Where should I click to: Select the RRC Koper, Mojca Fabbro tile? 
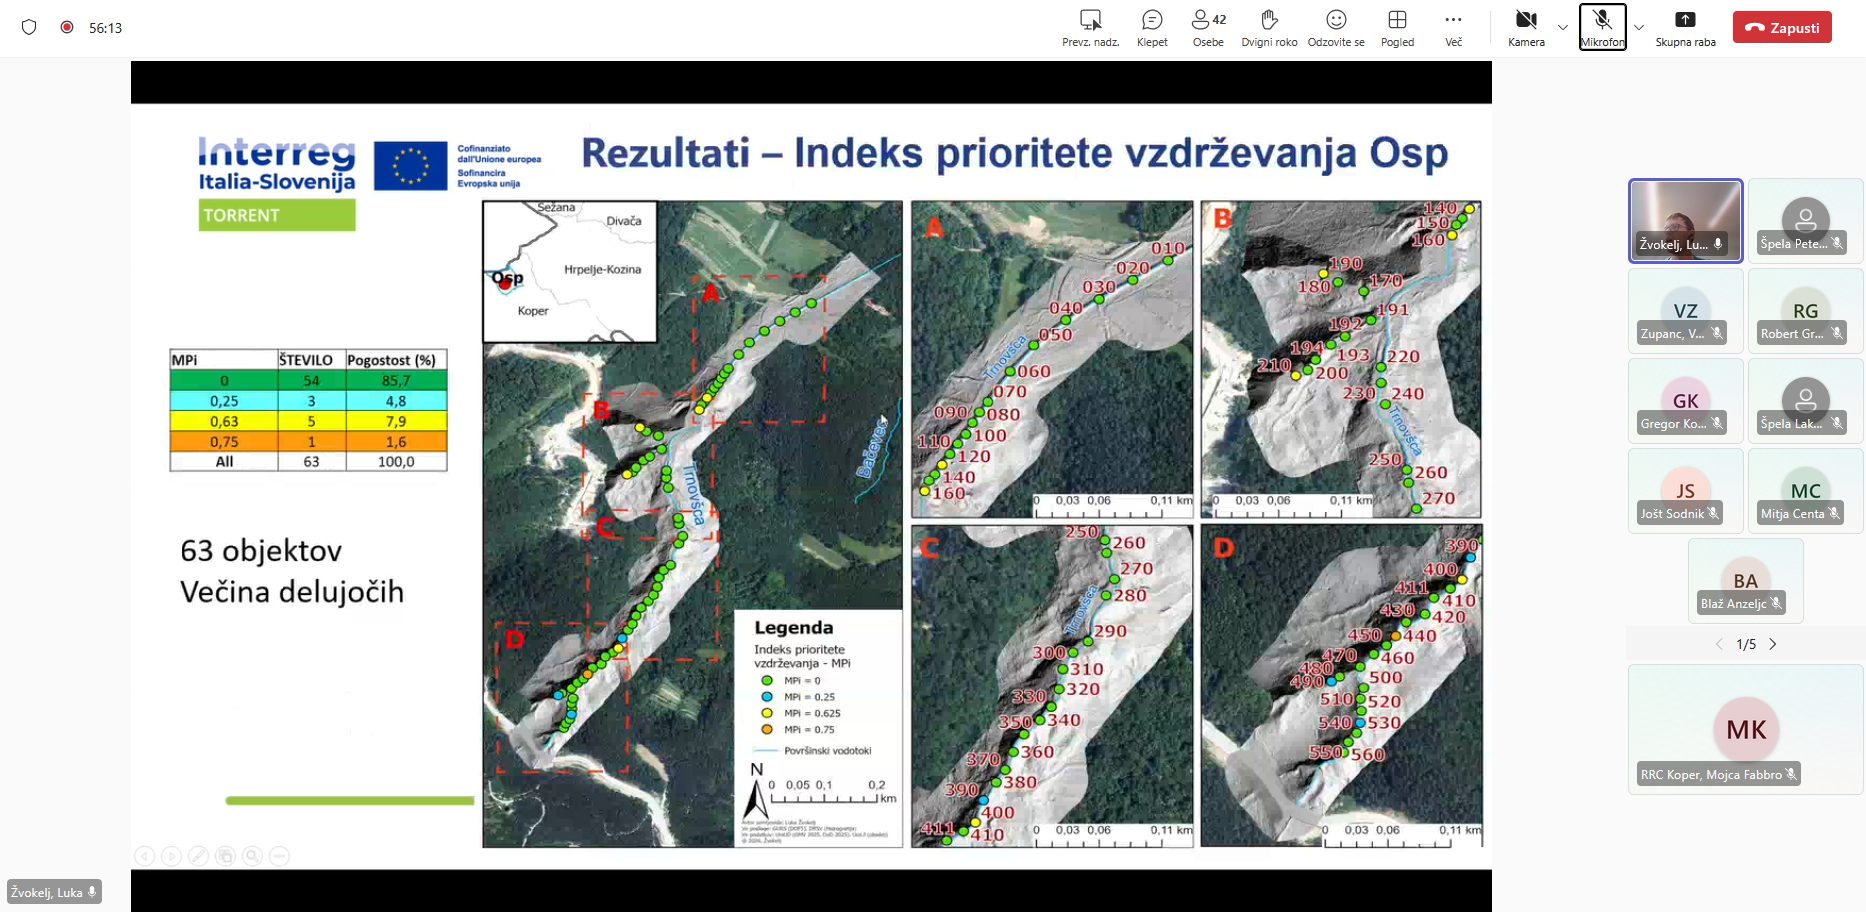[x=1745, y=730]
